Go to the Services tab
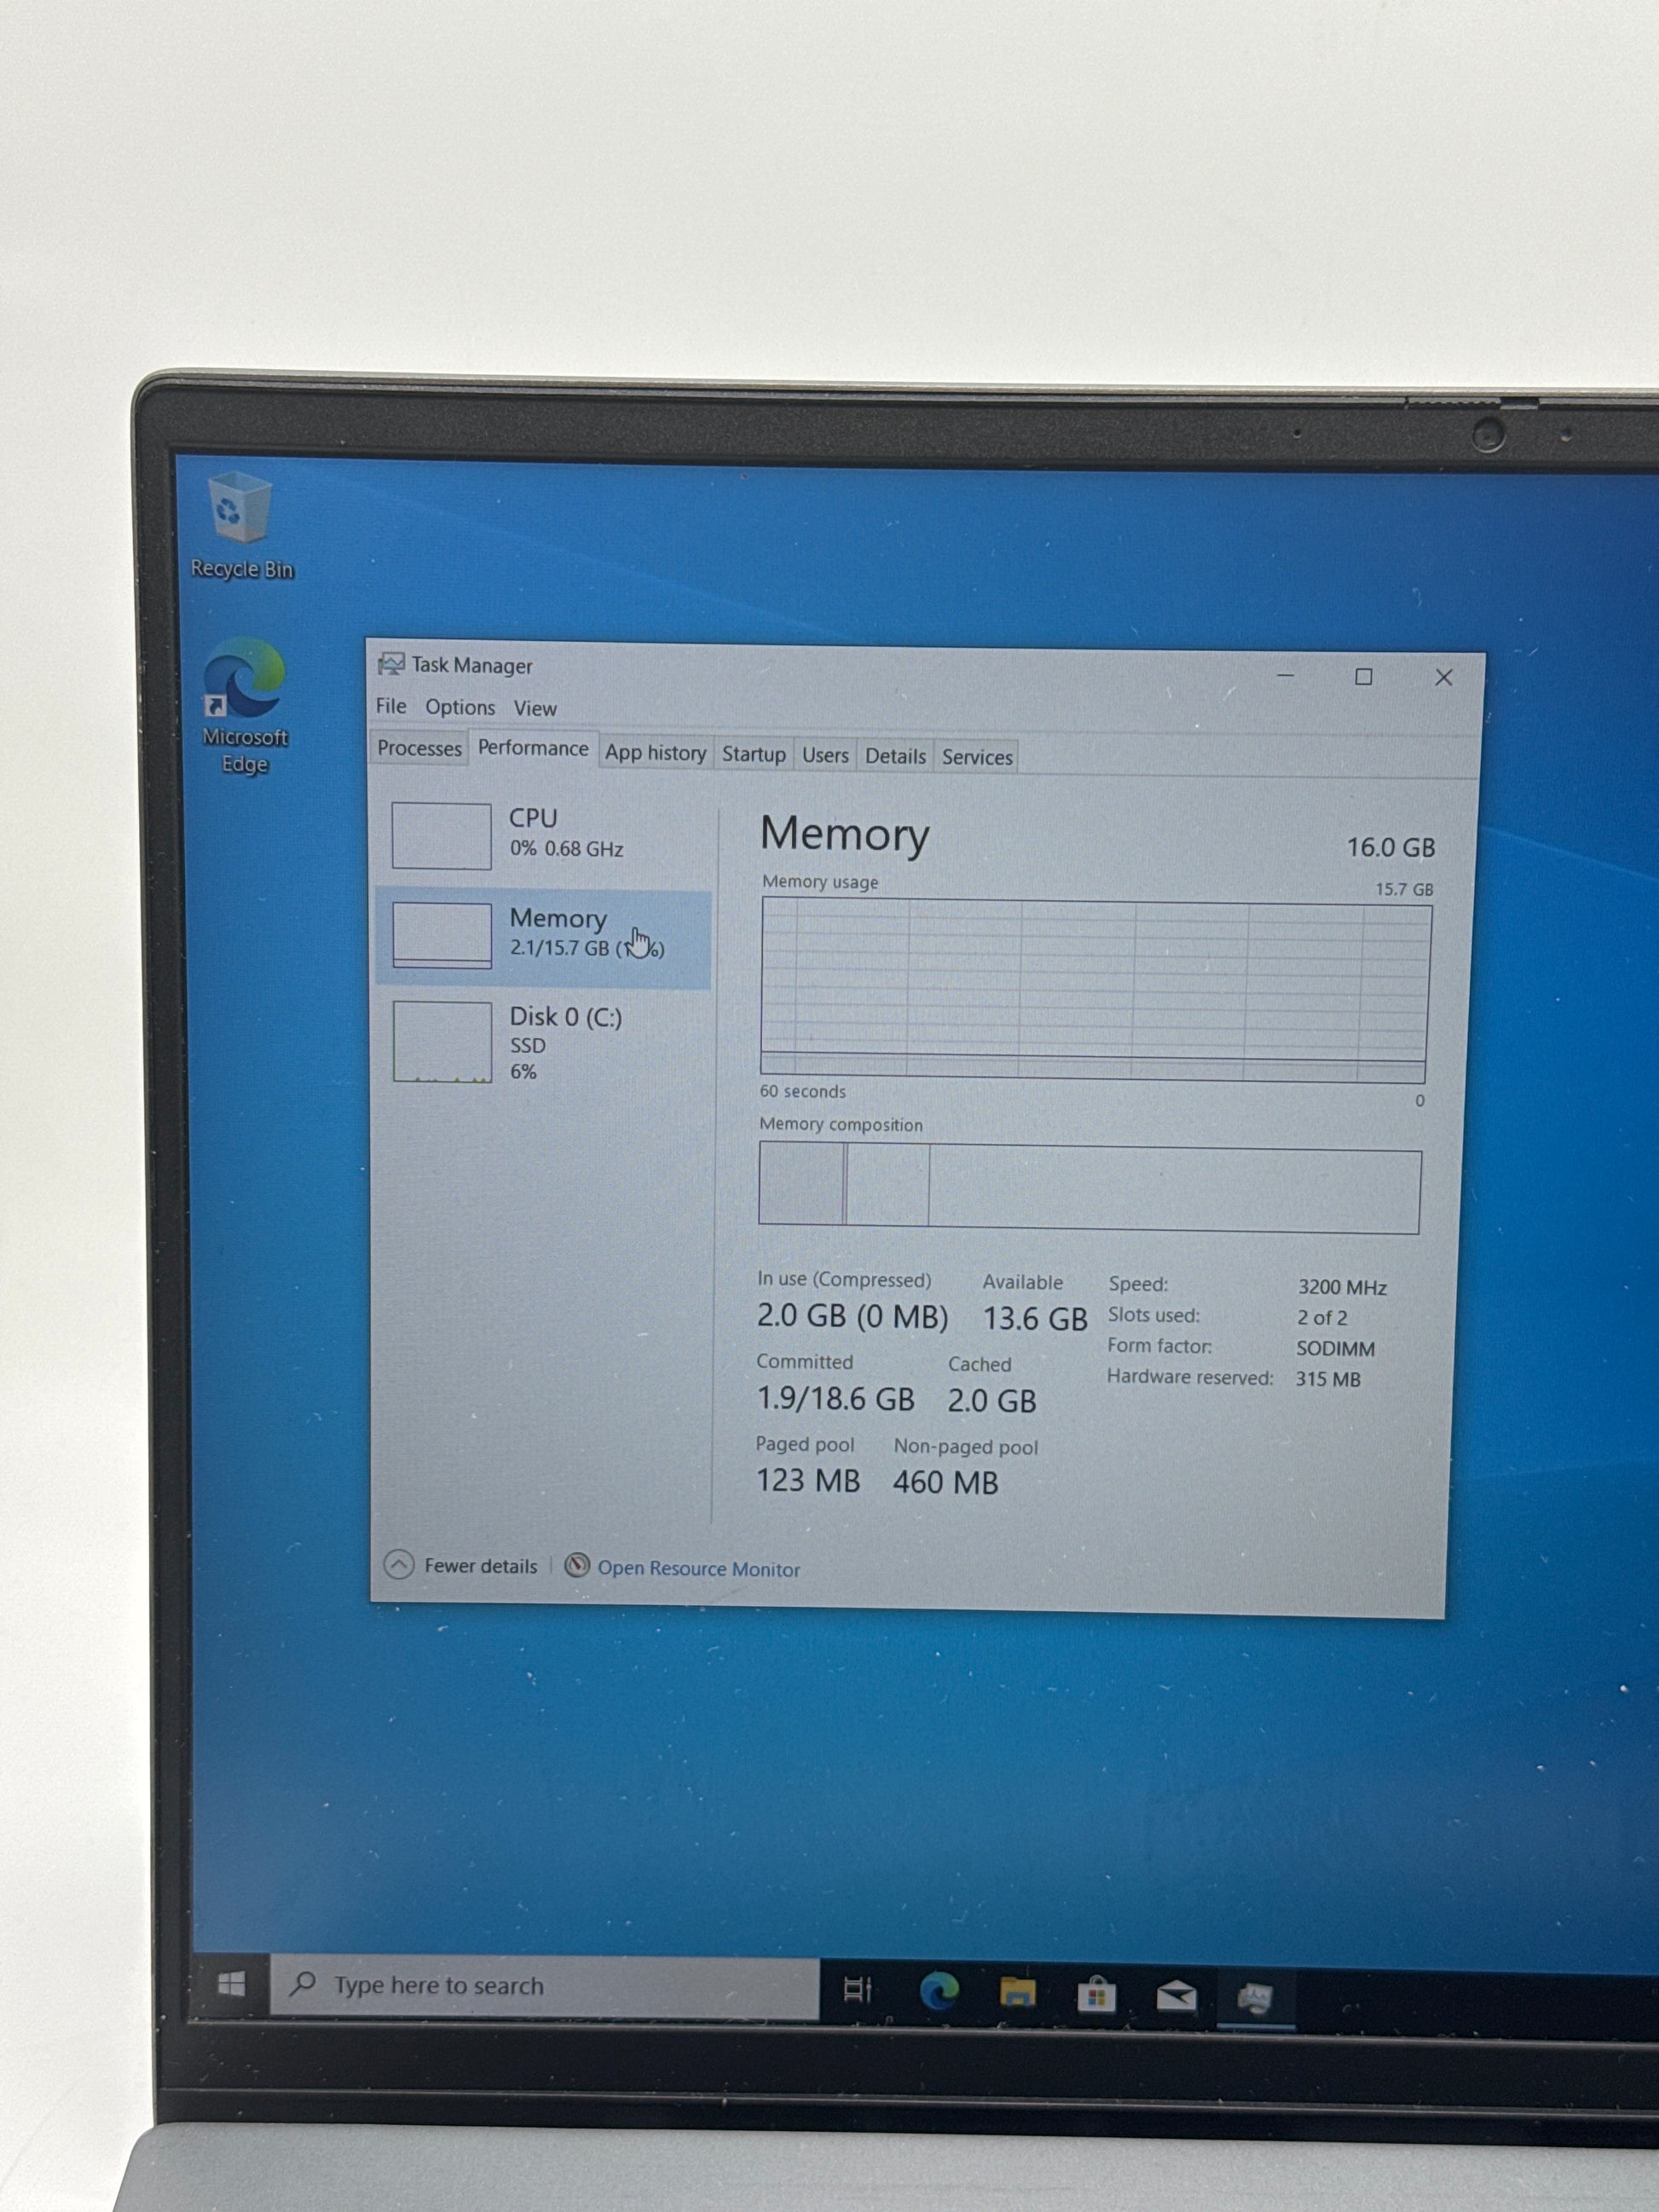This screenshot has width=1659, height=2212. (977, 757)
